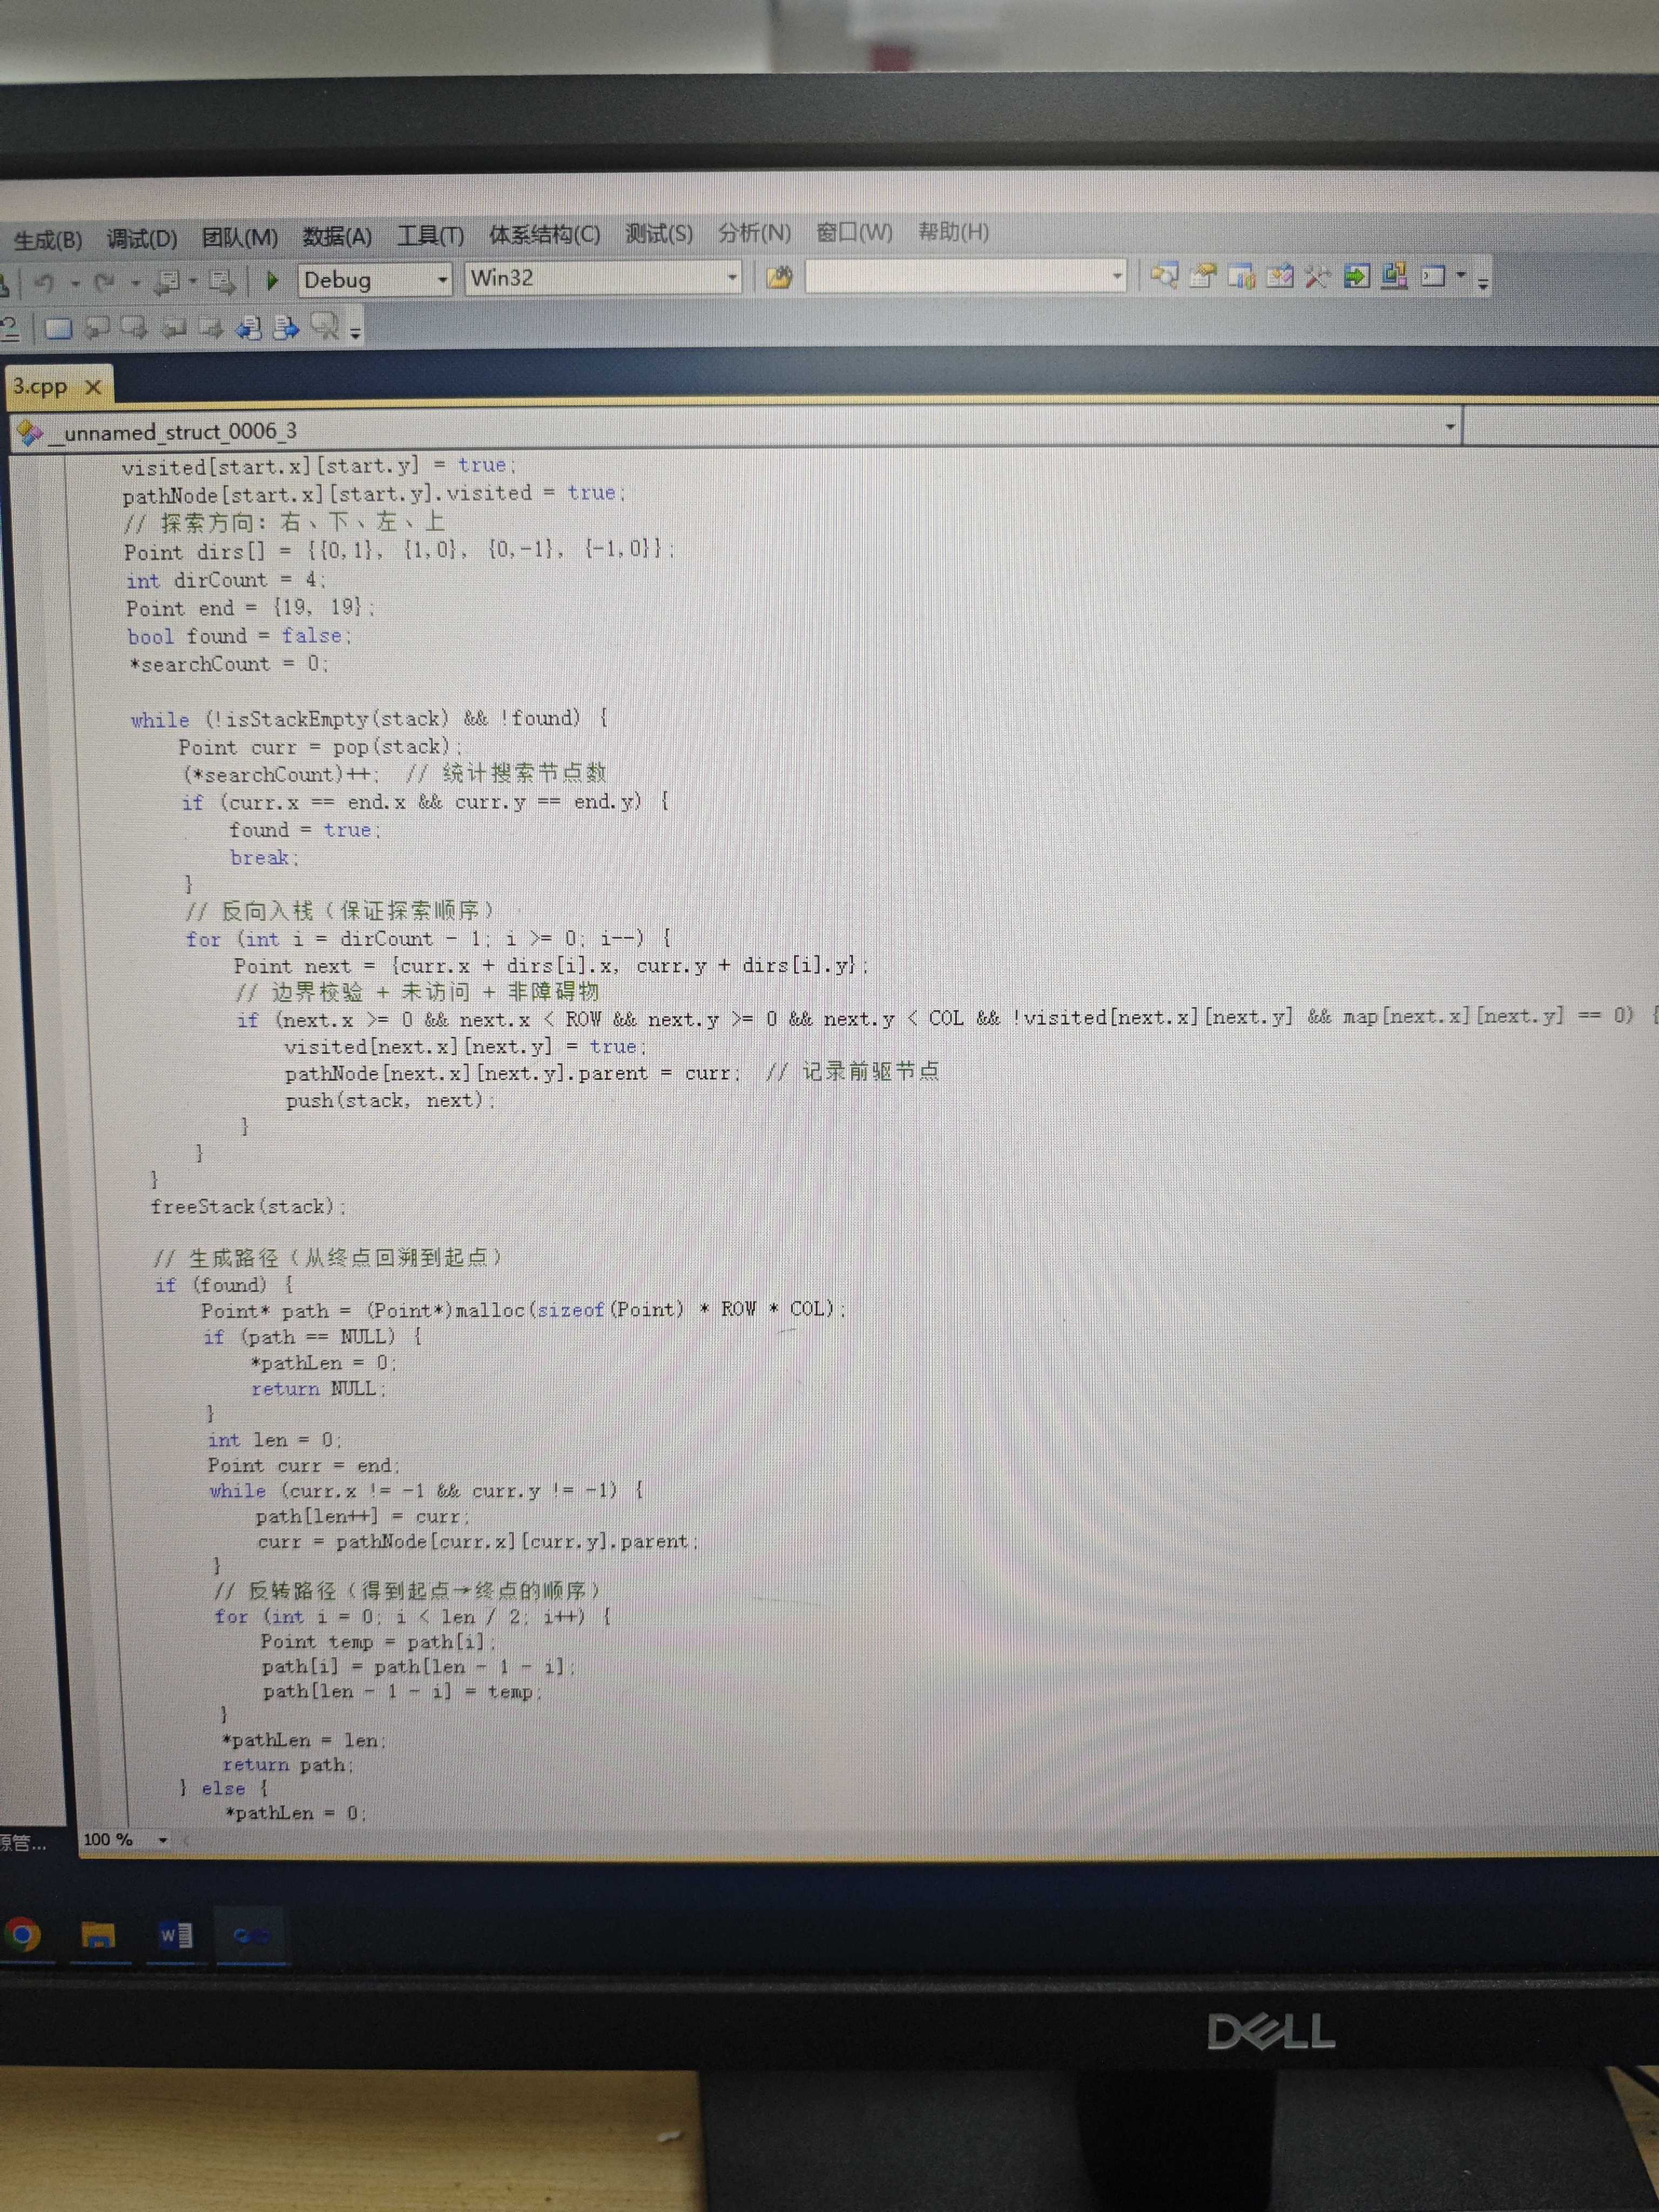This screenshot has height=2212, width=1659.
Task: Click the green Start Debugging arrow
Action: pyautogui.click(x=272, y=281)
